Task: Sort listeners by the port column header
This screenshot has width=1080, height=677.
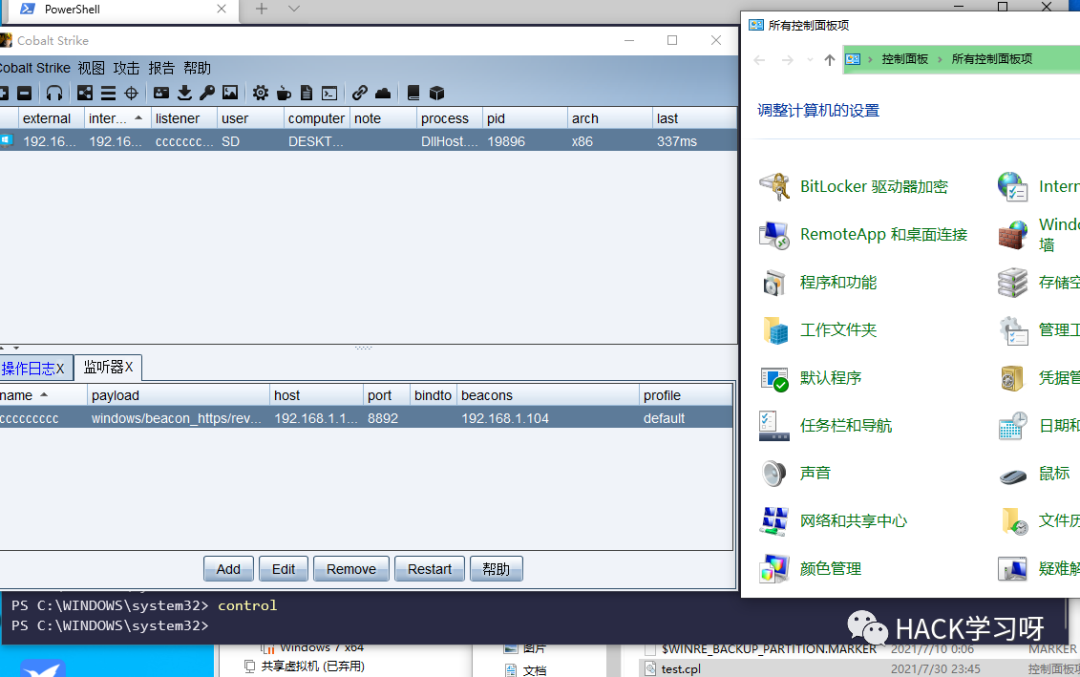Action: [386, 395]
